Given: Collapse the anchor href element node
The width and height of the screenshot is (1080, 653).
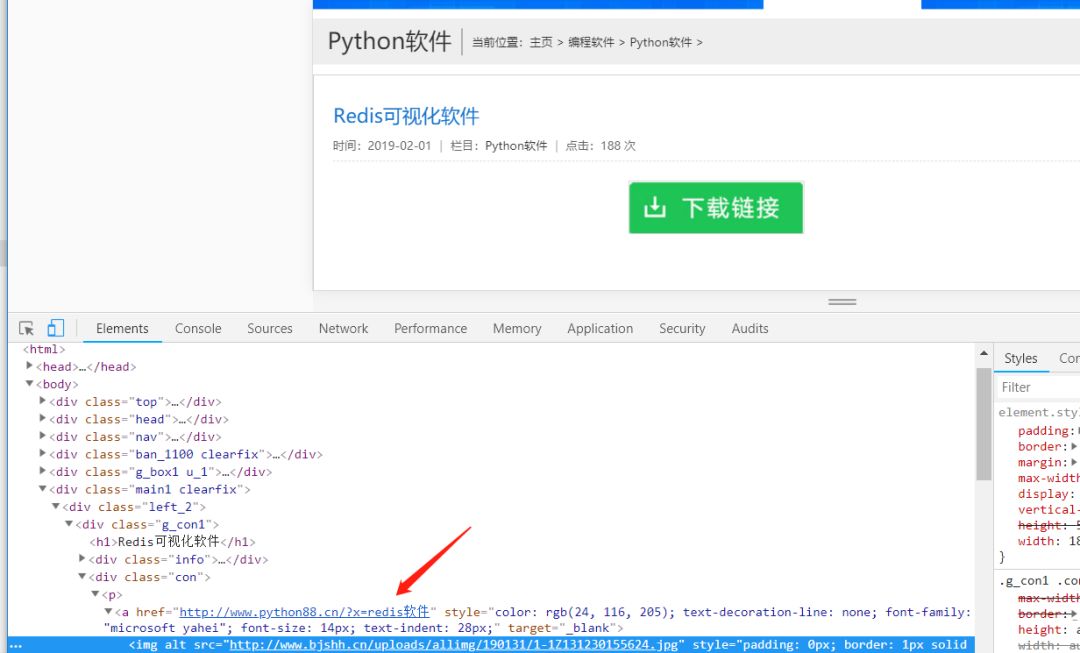Looking at the screenshot, I should point(108,612).
